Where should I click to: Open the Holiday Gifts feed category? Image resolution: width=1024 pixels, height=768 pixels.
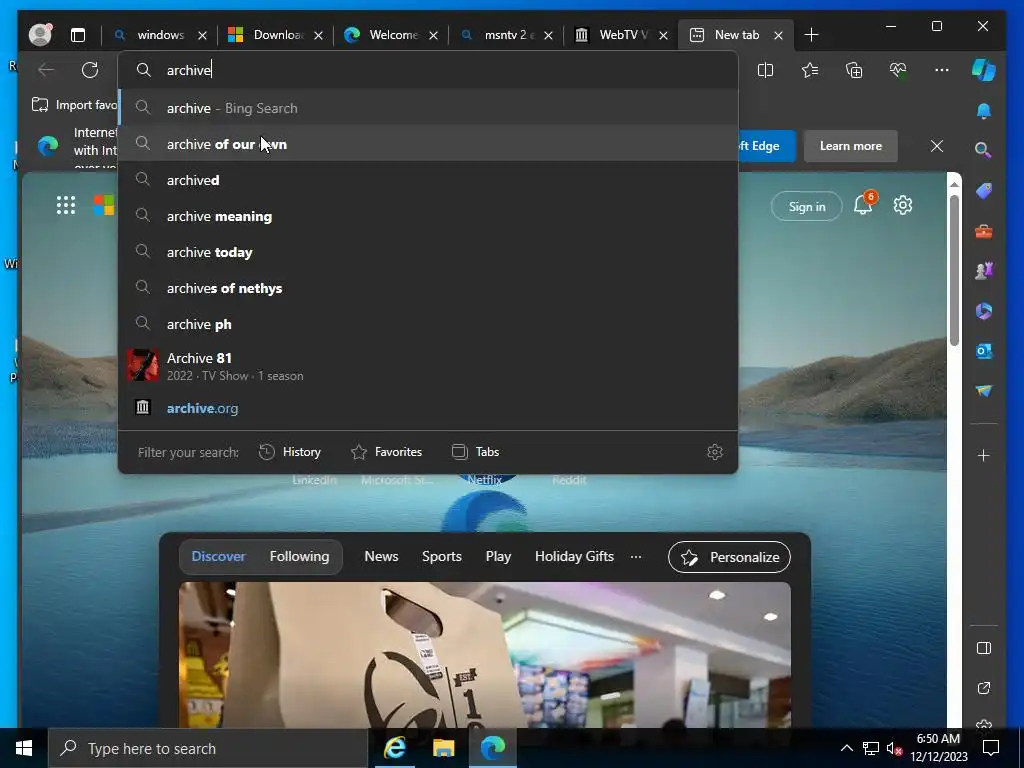point(574,556)
